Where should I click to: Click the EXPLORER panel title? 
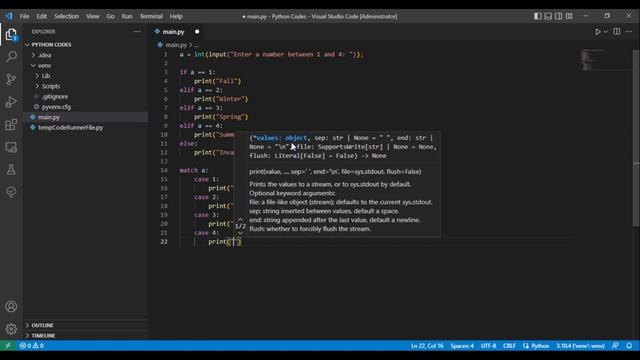[x=43, y=31]
